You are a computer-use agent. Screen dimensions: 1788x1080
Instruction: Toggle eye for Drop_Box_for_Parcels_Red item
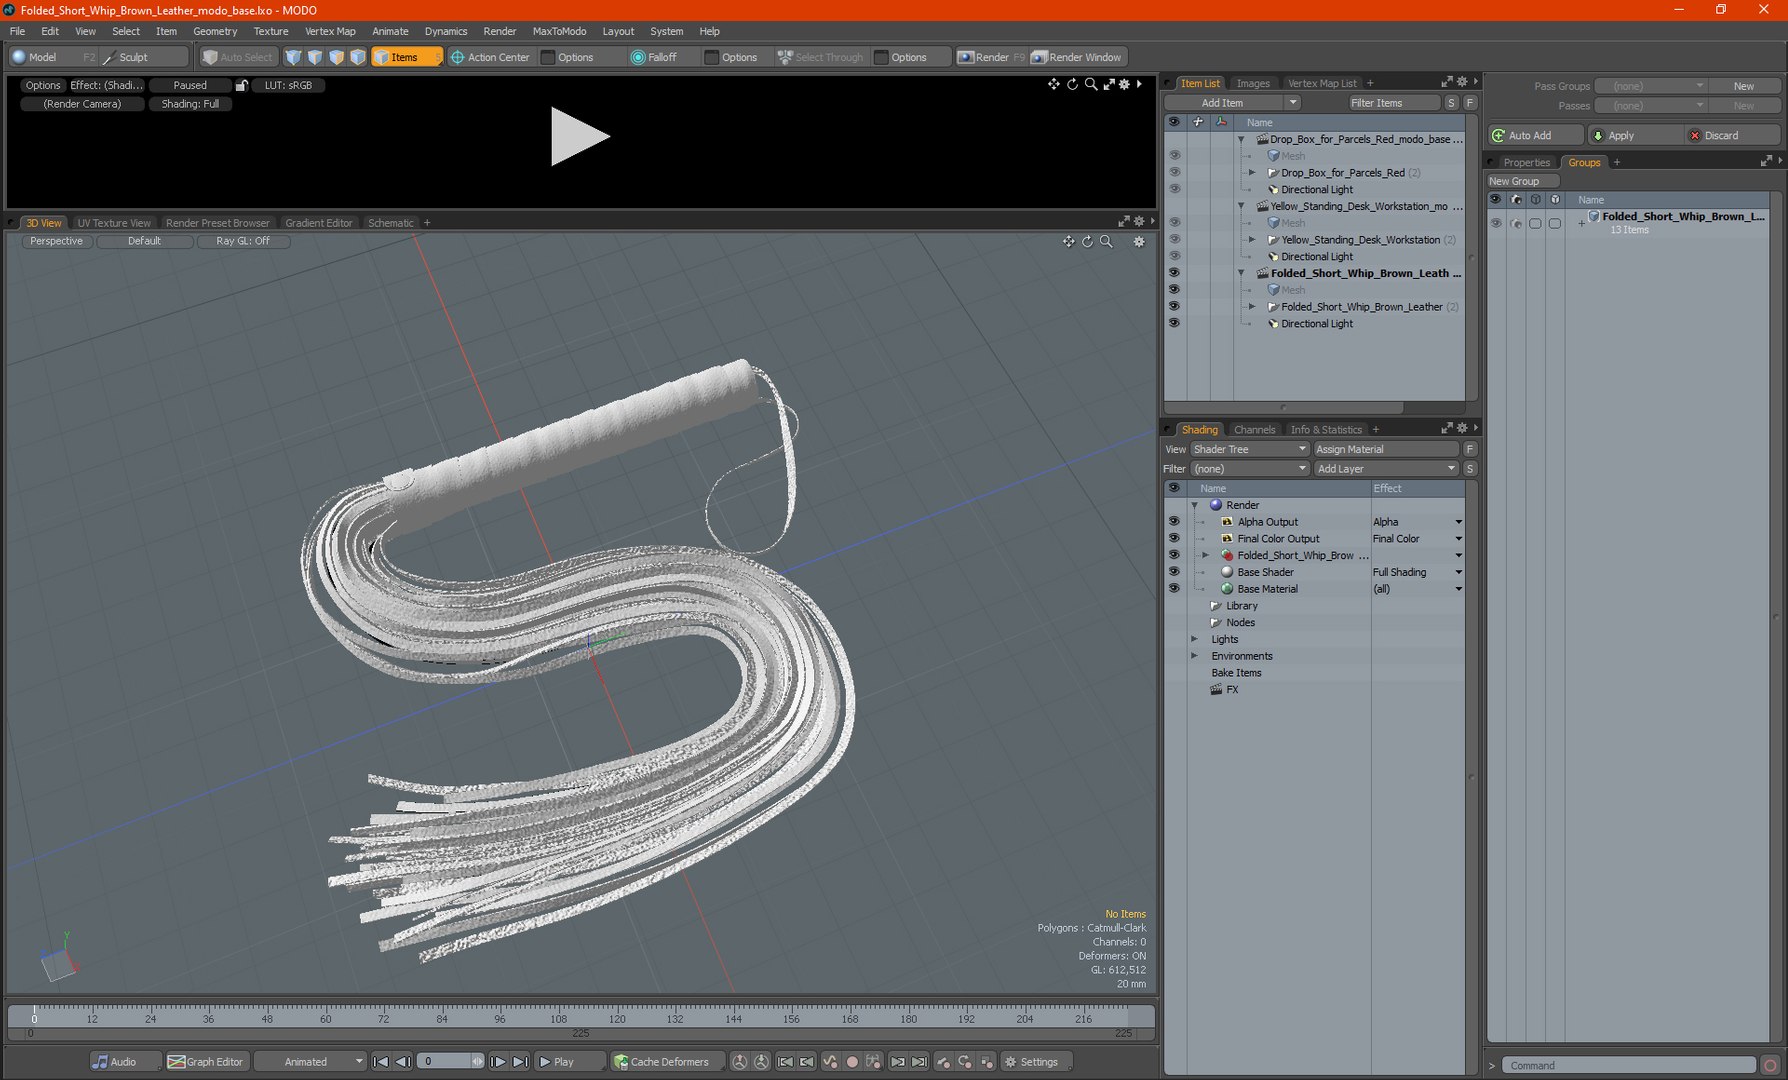click(x=1174, y=172)
